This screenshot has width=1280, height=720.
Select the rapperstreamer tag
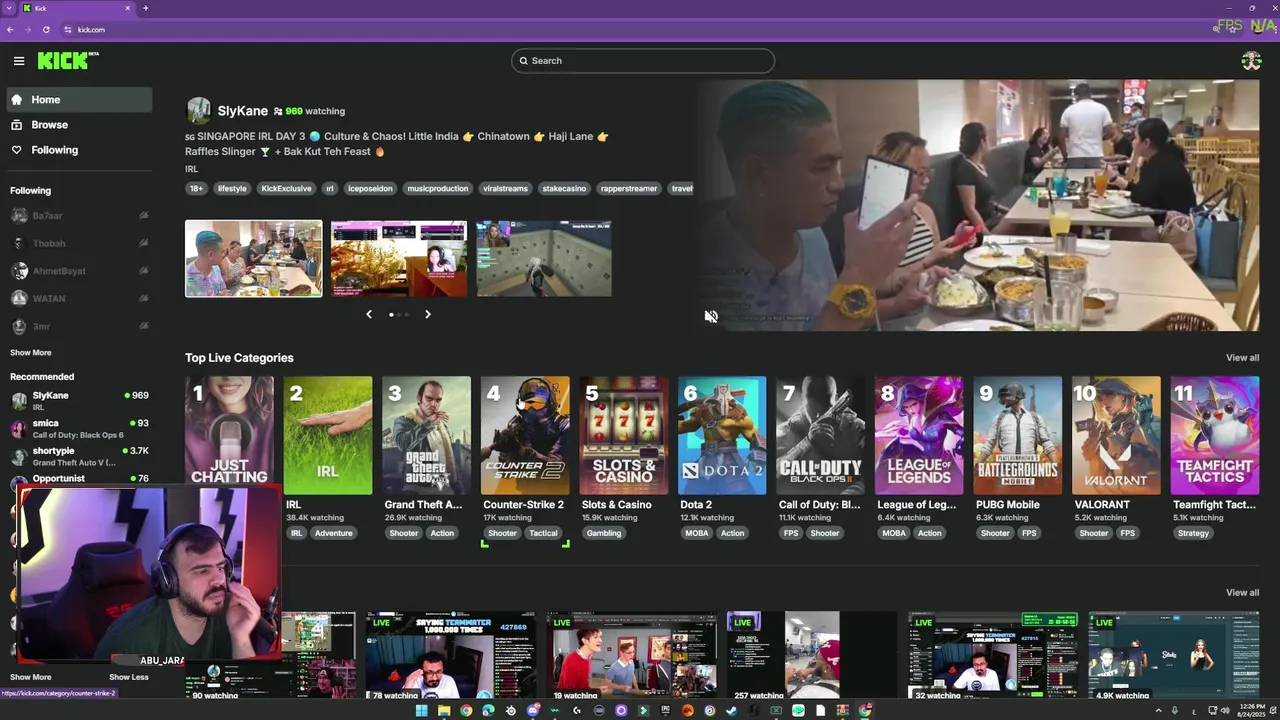tap(629, 189)
